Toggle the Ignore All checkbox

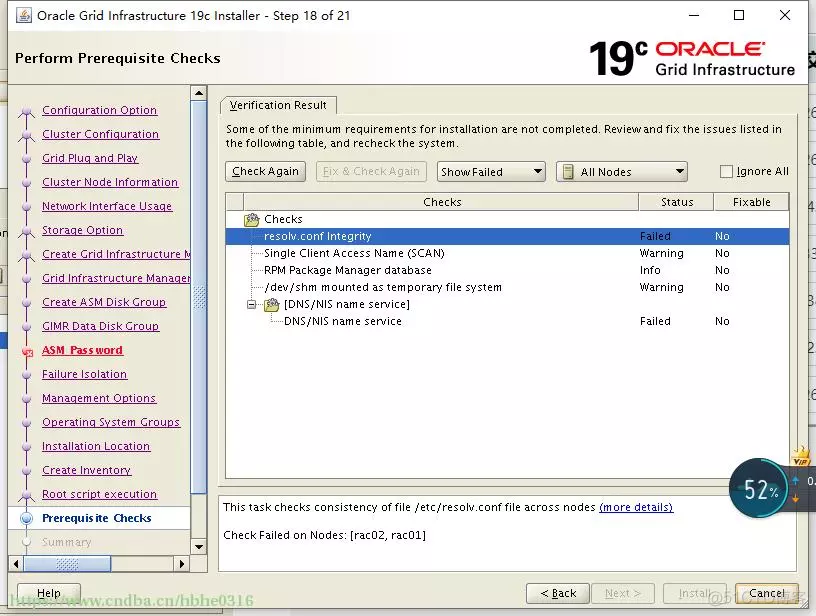pyautogui.click(x=726, y=171)
